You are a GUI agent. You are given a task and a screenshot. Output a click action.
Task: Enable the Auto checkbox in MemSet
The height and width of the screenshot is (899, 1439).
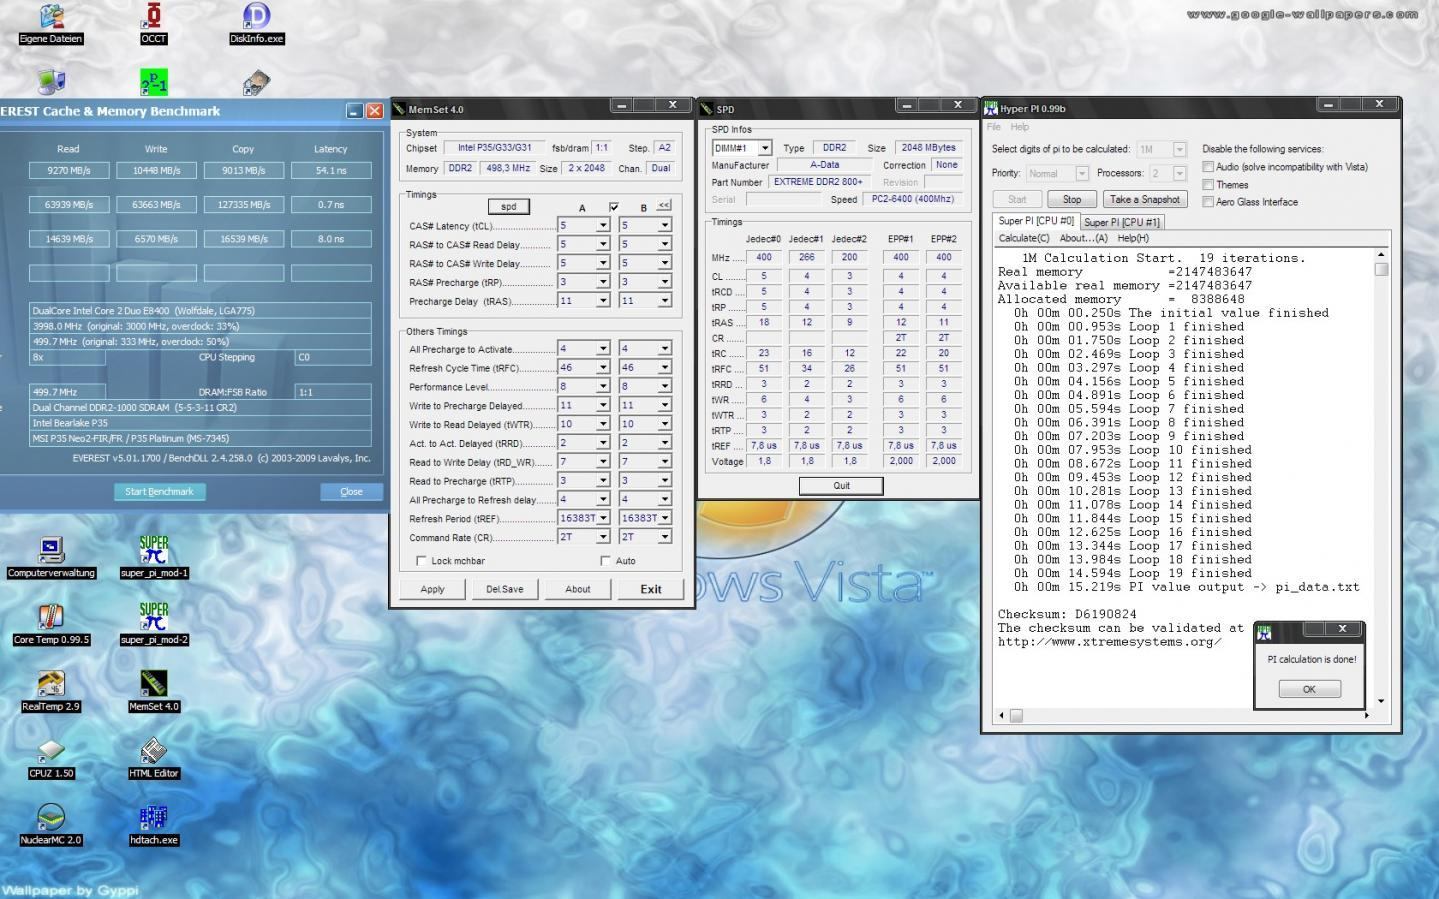(x=605, y=561)
